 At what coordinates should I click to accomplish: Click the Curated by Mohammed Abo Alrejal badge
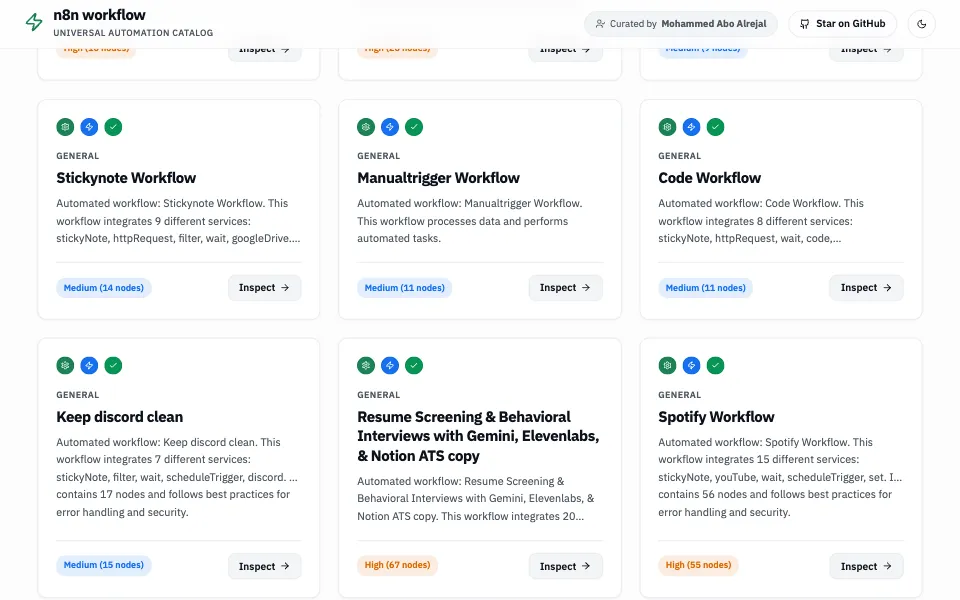(x=680, y=24)
